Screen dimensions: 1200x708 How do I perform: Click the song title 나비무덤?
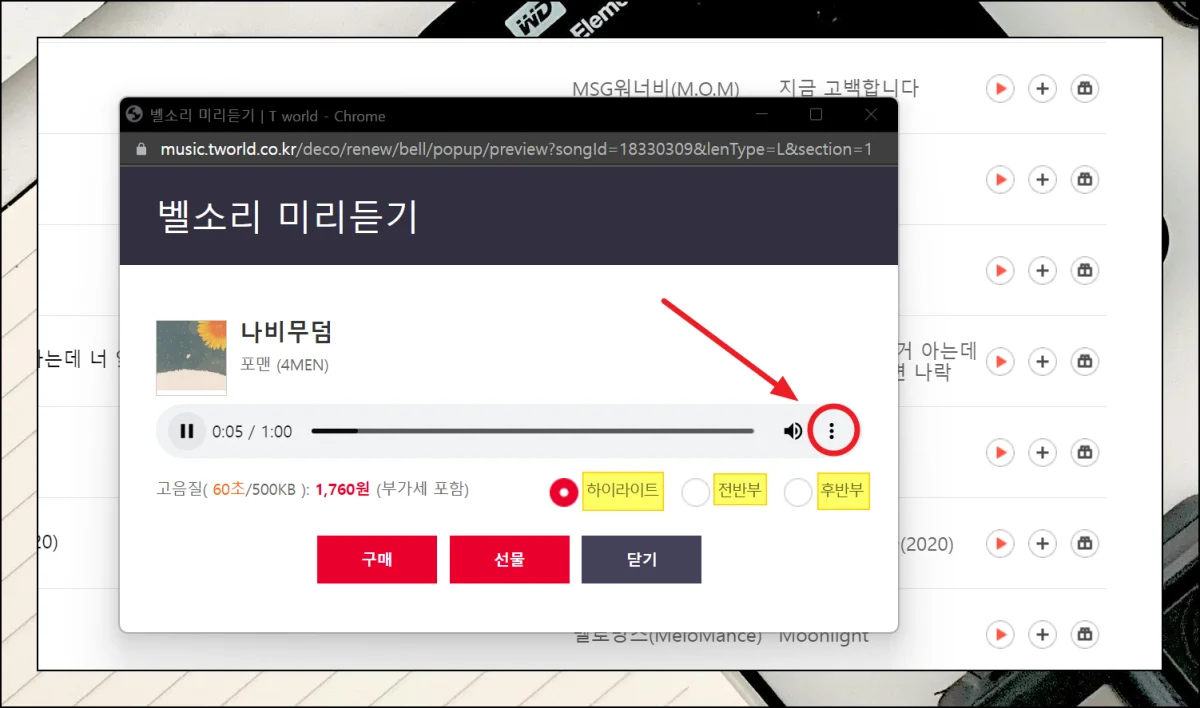click(x=286, y=332)
